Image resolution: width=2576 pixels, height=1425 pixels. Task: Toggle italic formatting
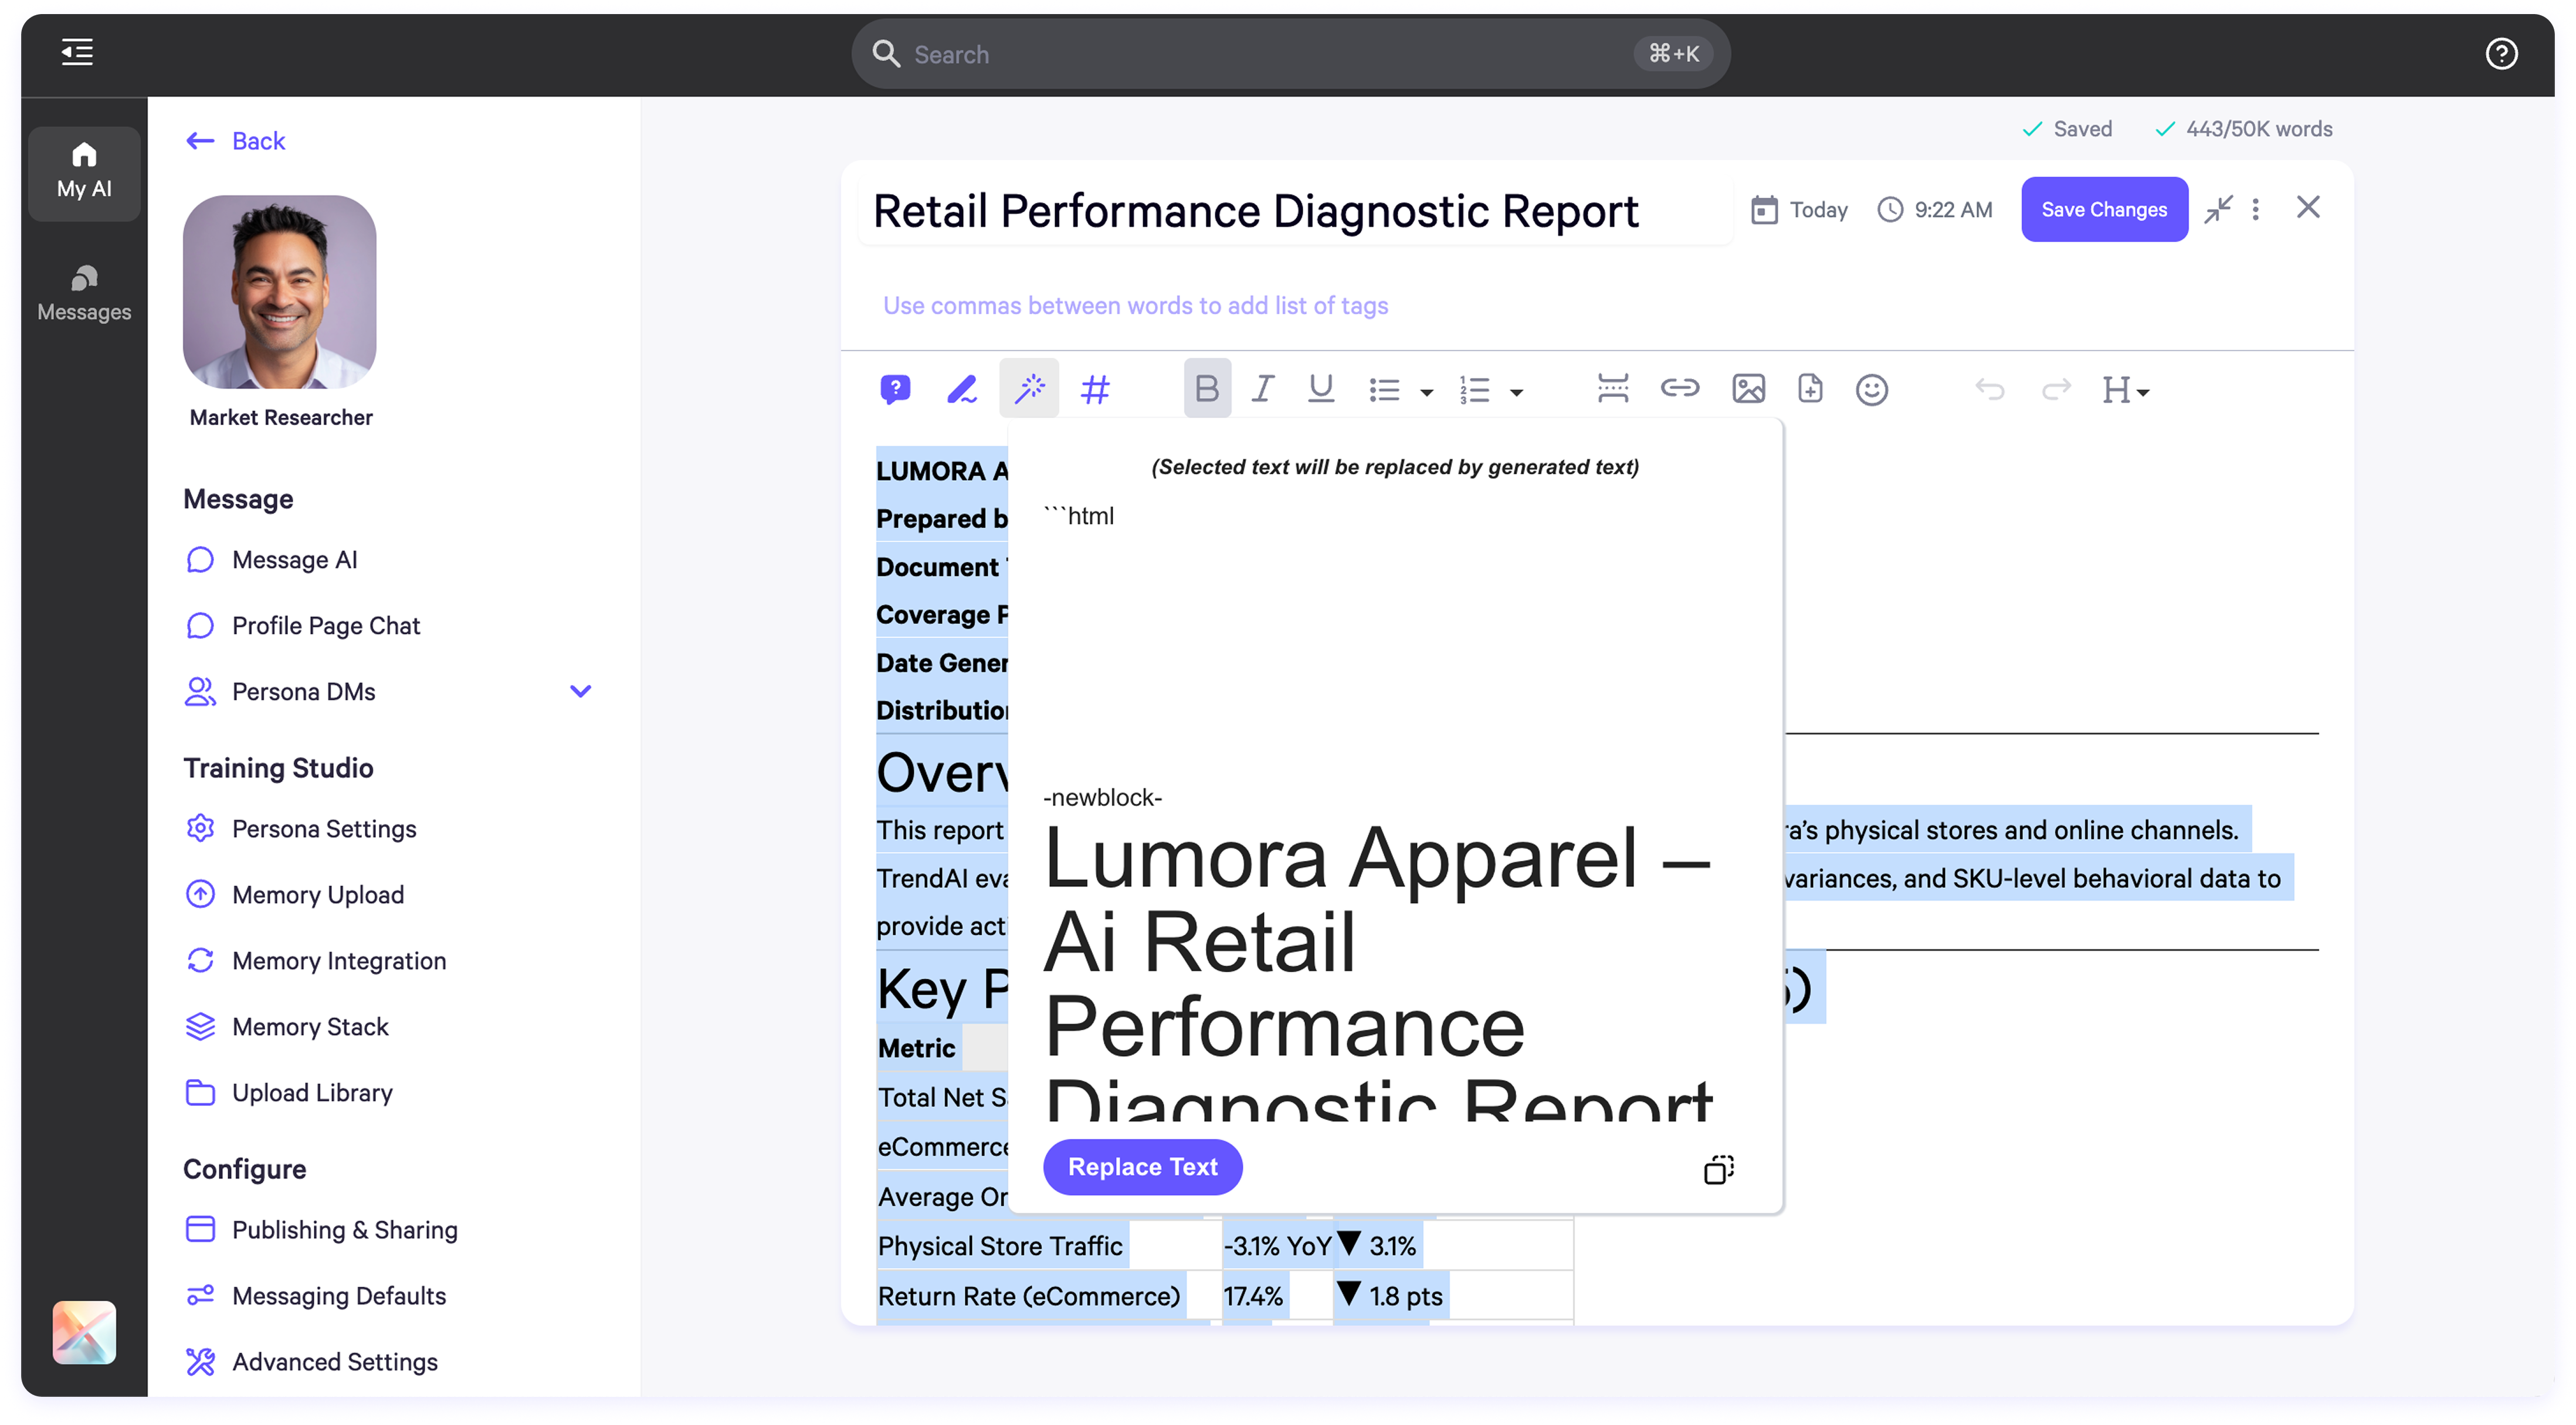pos(1262,388)
